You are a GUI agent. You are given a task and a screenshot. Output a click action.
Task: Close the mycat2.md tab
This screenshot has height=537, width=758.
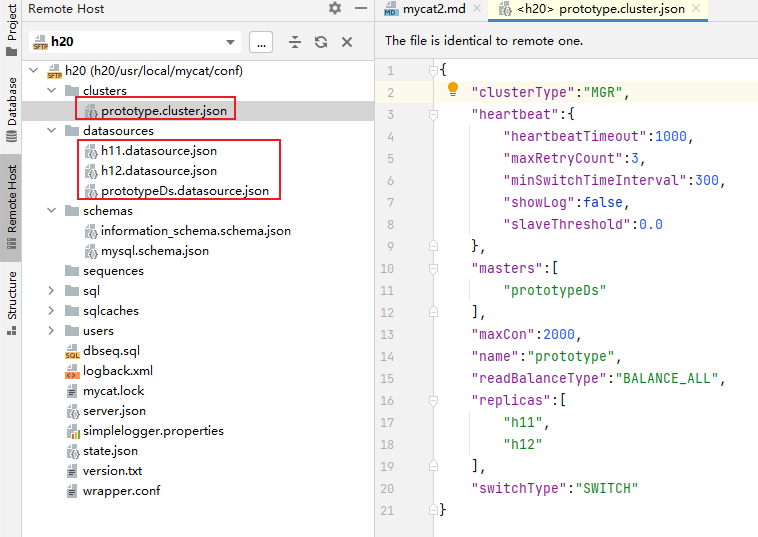[477, 8]
